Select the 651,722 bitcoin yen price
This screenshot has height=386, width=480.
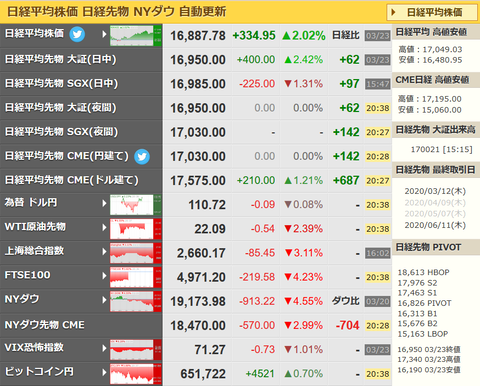(203, 374)
